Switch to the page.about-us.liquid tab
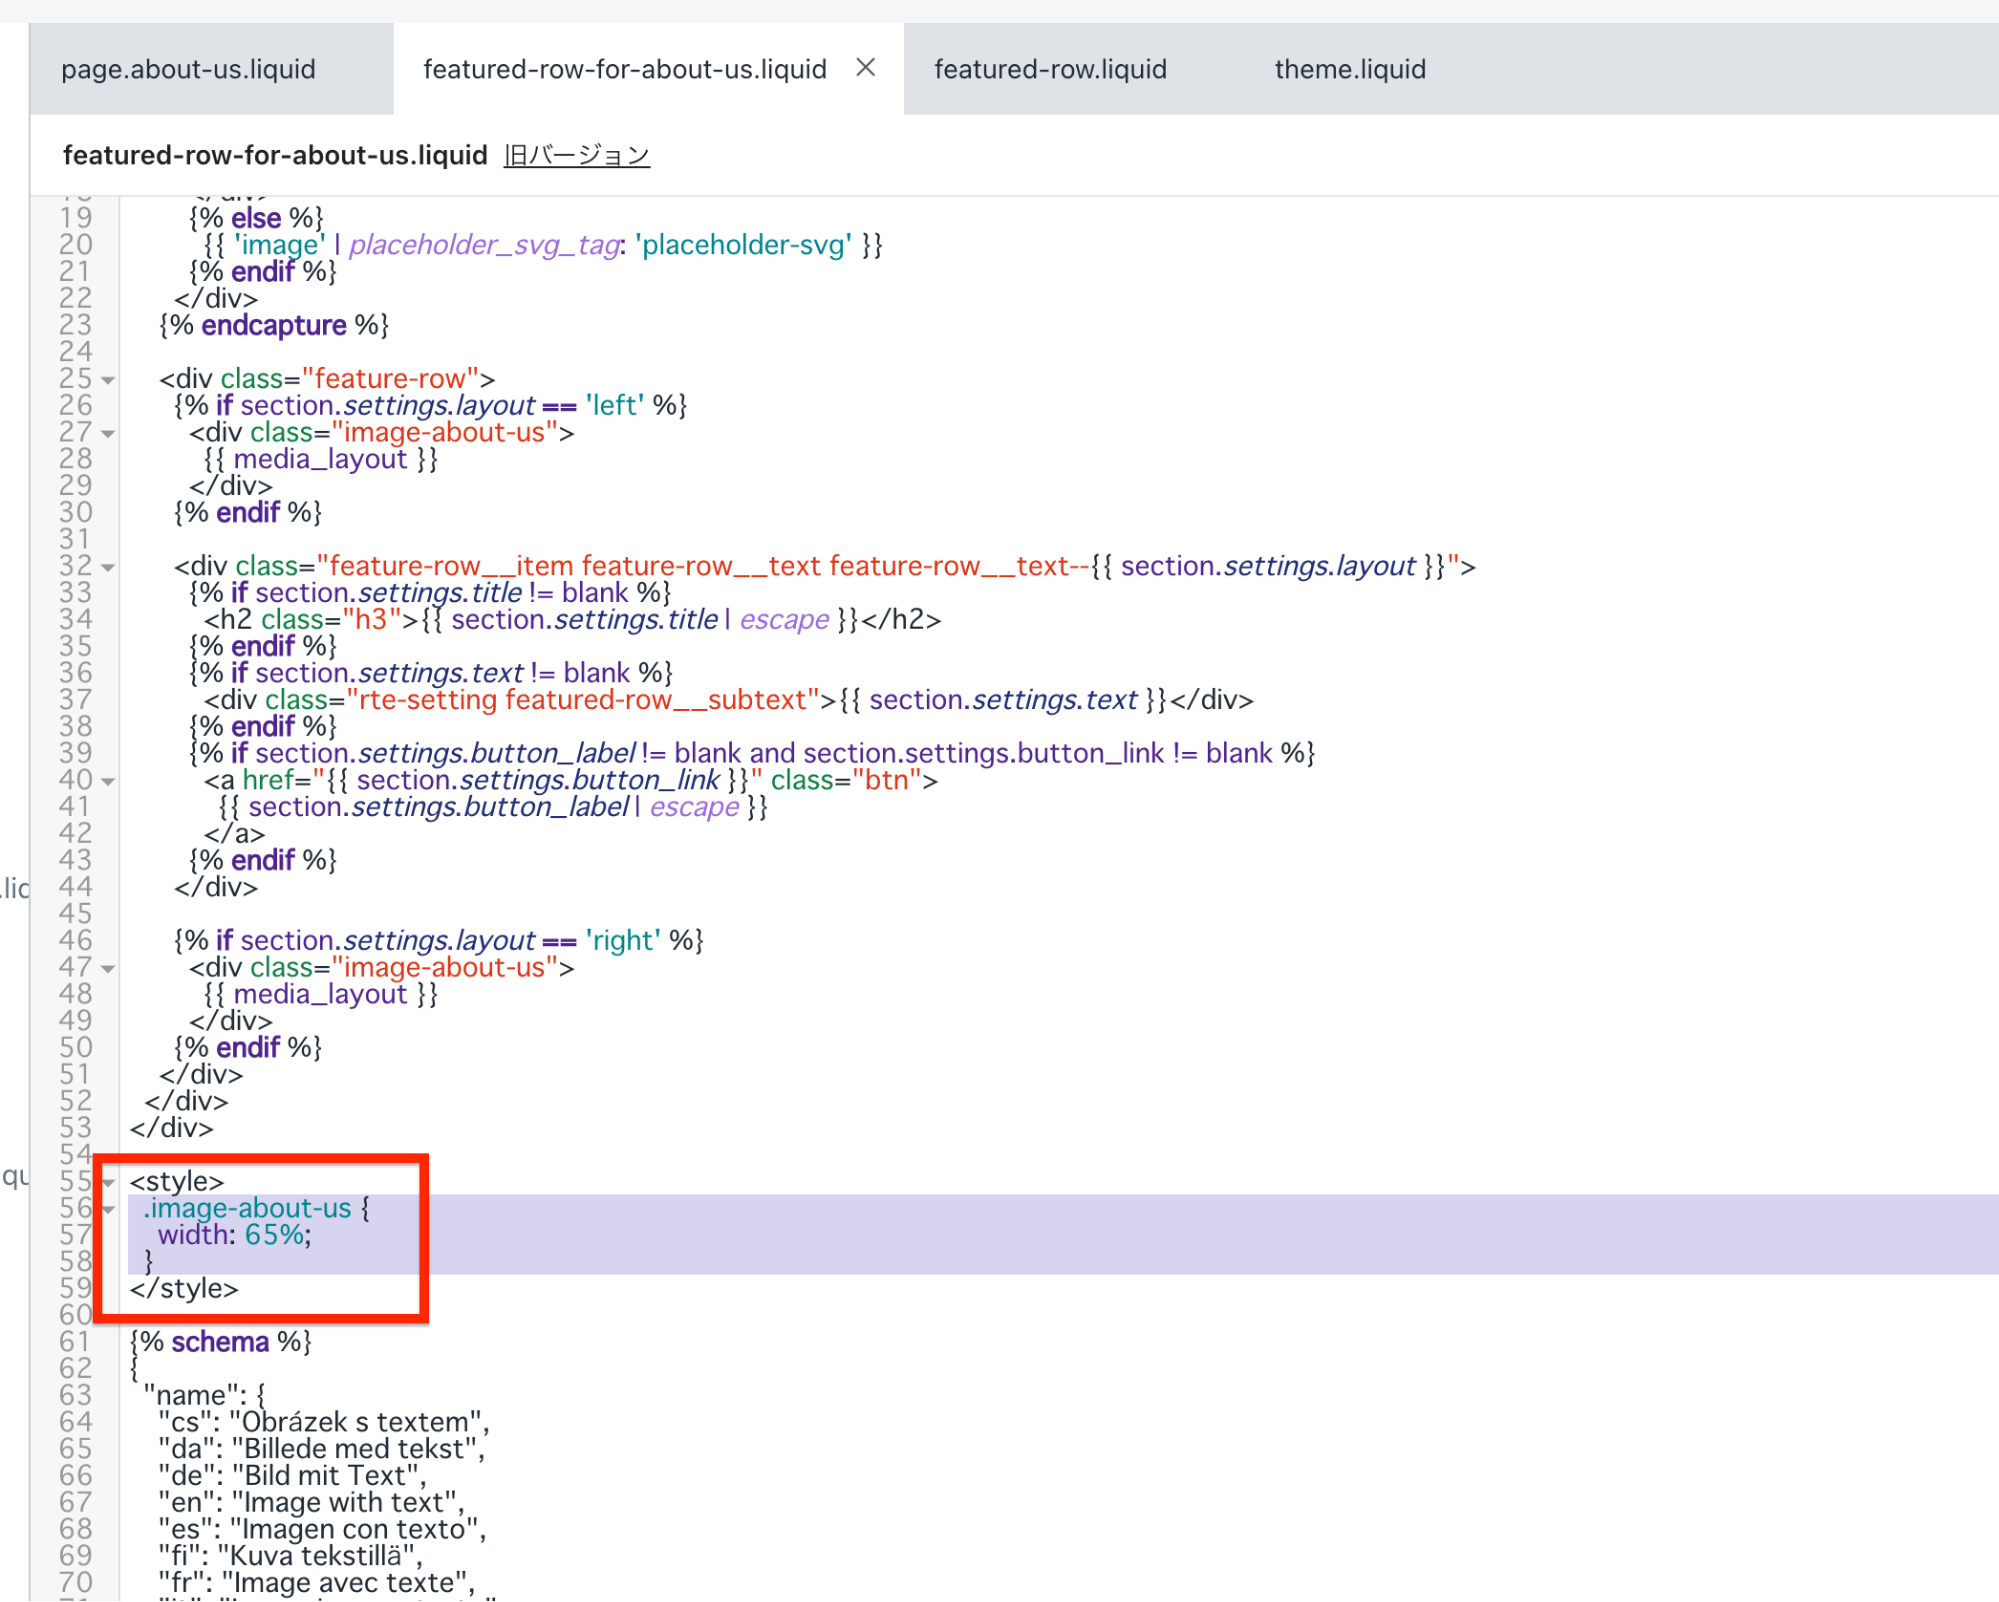1999x1602 pixels. [188, 69]
